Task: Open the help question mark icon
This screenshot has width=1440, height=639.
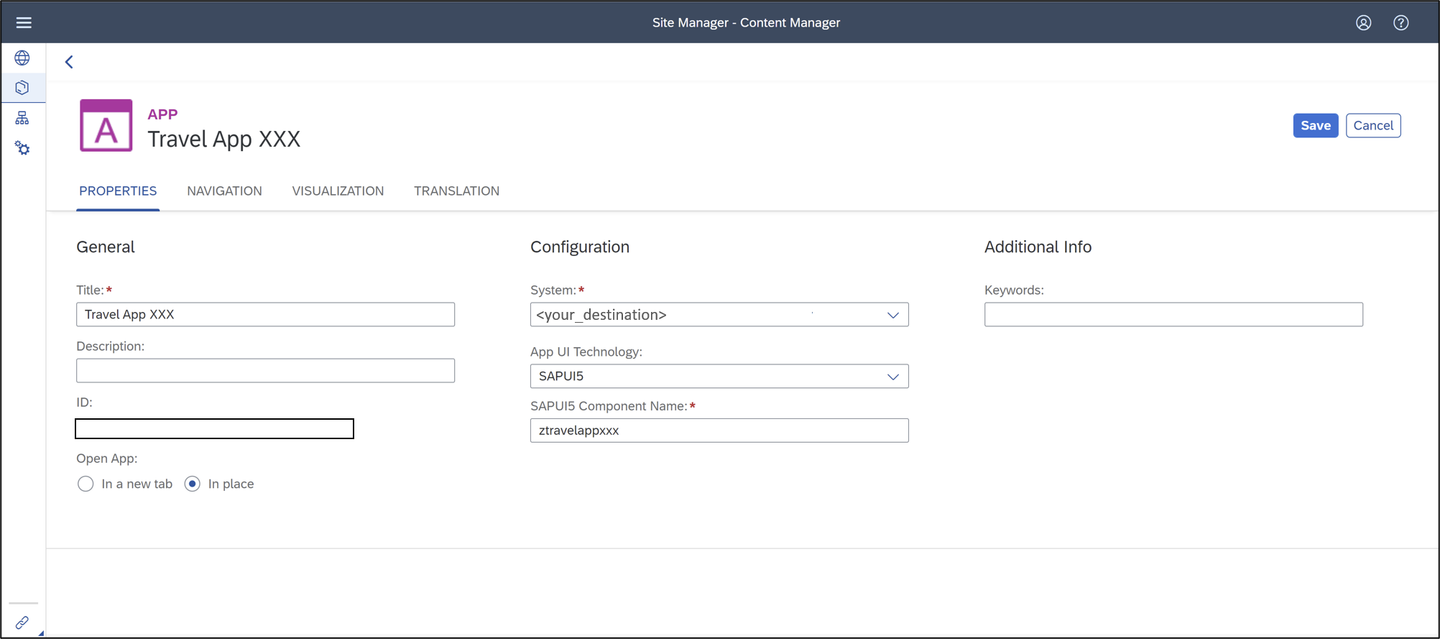Action: click(x=1401, y=22)
